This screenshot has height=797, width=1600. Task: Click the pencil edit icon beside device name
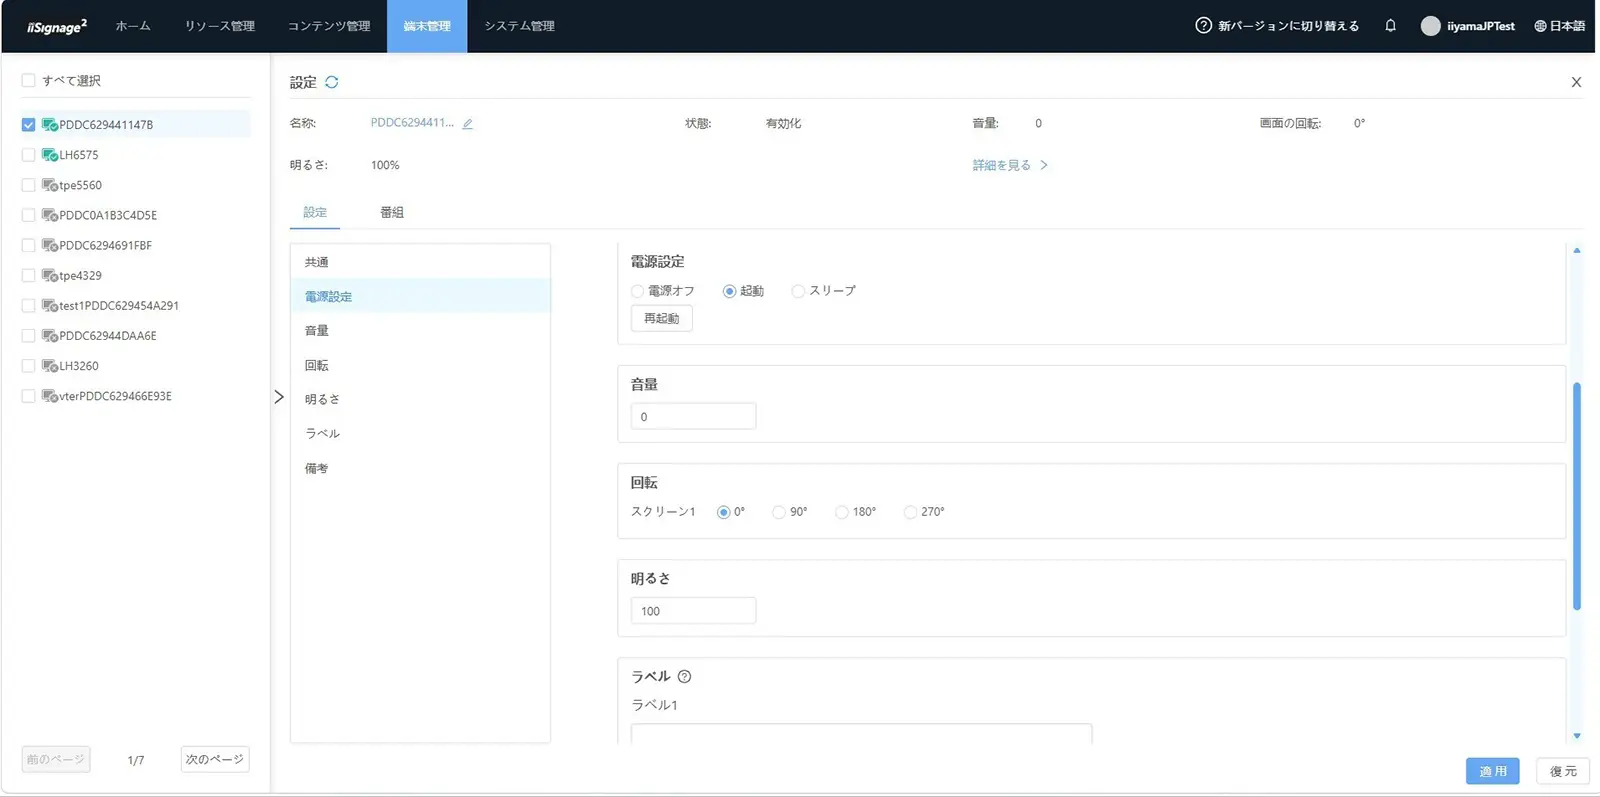[x=467, y=124]
